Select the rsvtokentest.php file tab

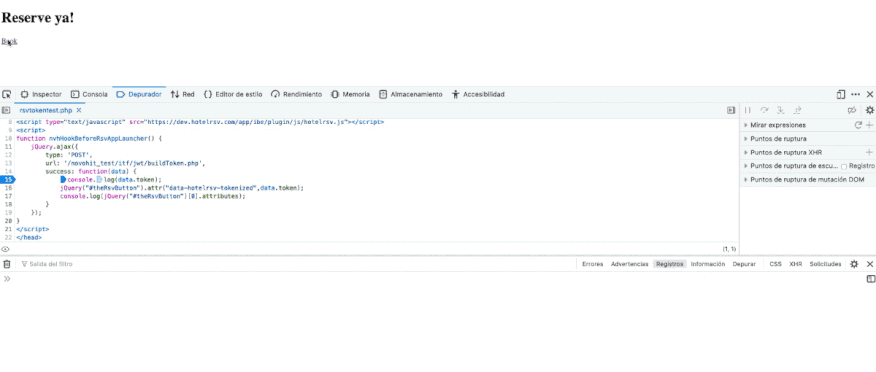[x=46, y=111]
